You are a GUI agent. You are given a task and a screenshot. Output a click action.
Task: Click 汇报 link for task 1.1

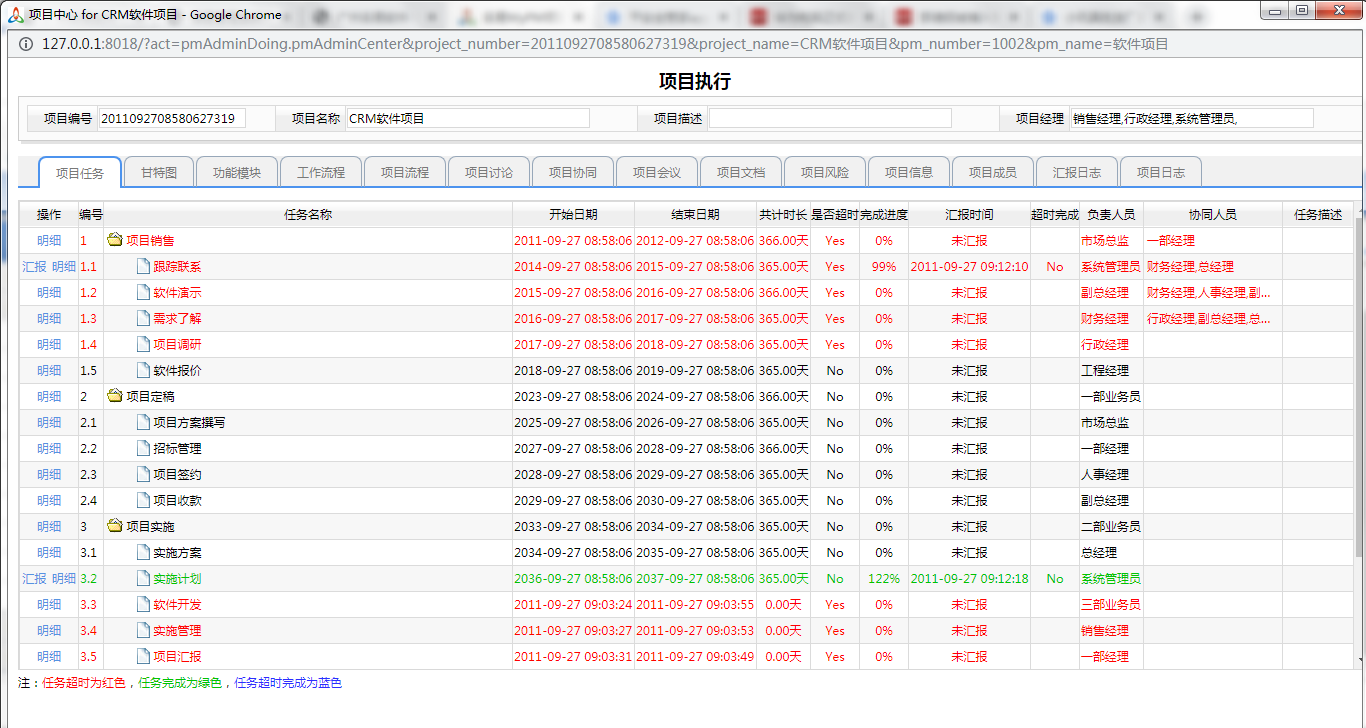(34, 267)
